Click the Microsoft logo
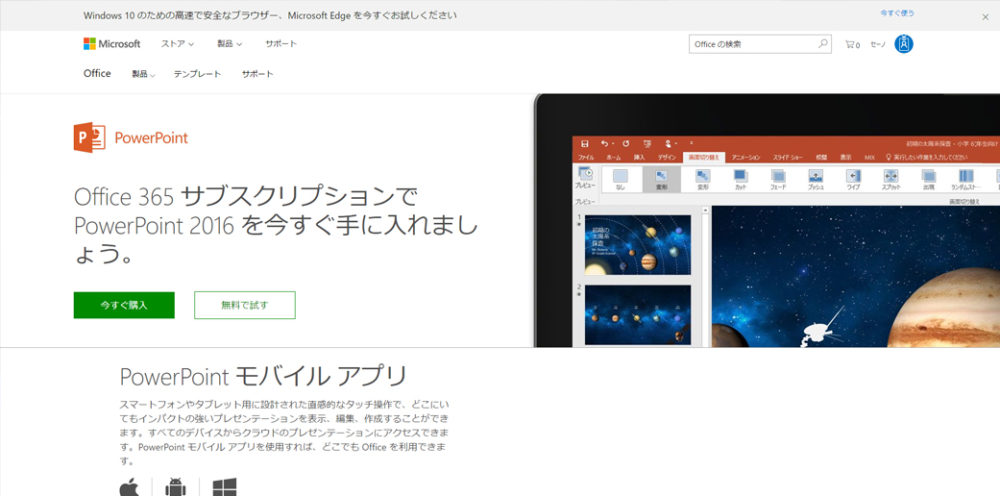The width and height of the screenshot is (1000, 496). click(x=112, y=44)
